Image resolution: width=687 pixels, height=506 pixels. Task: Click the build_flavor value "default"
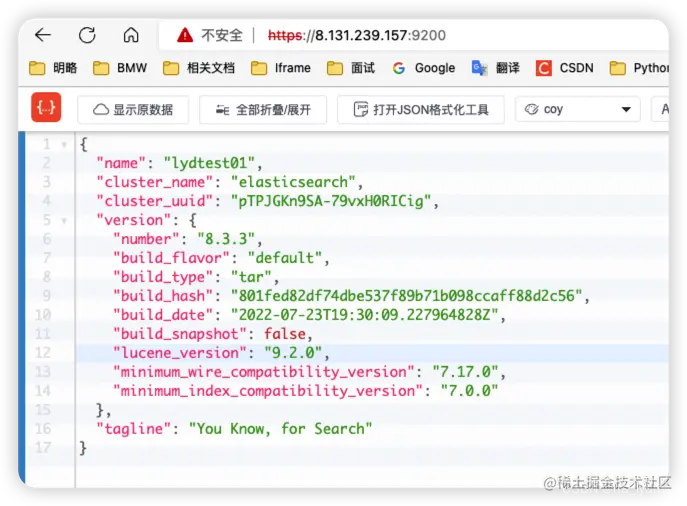click(285, 258)
